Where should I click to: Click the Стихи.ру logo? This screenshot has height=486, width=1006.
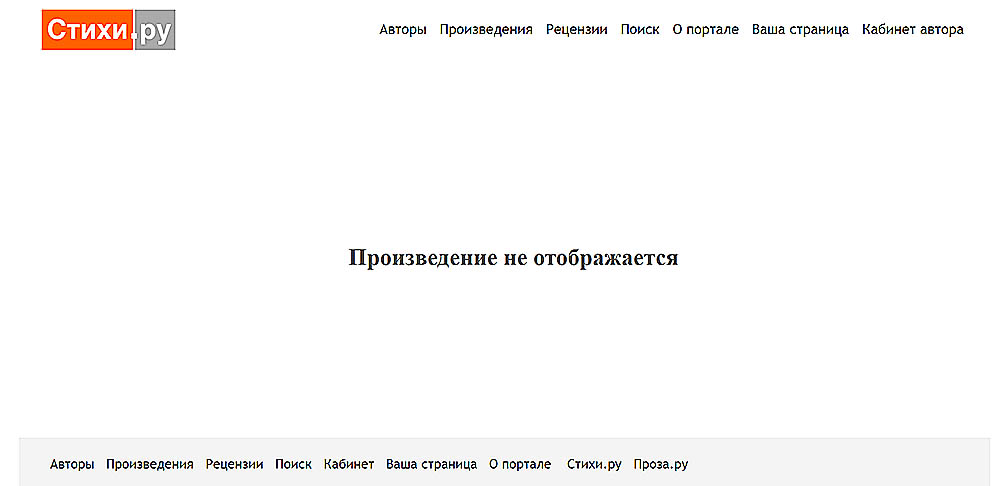pos(108,29)
